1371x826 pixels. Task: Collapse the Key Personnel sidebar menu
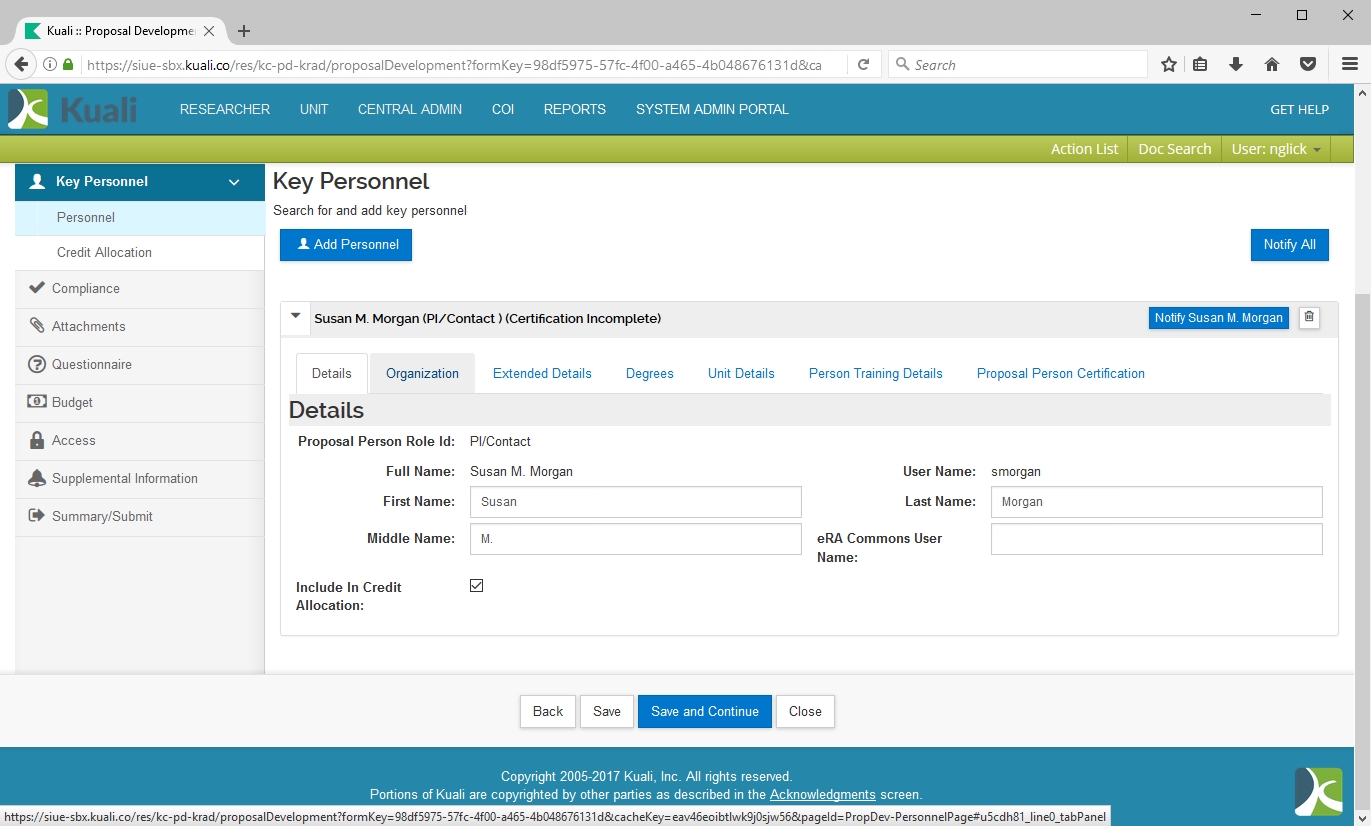pos(234,182)
